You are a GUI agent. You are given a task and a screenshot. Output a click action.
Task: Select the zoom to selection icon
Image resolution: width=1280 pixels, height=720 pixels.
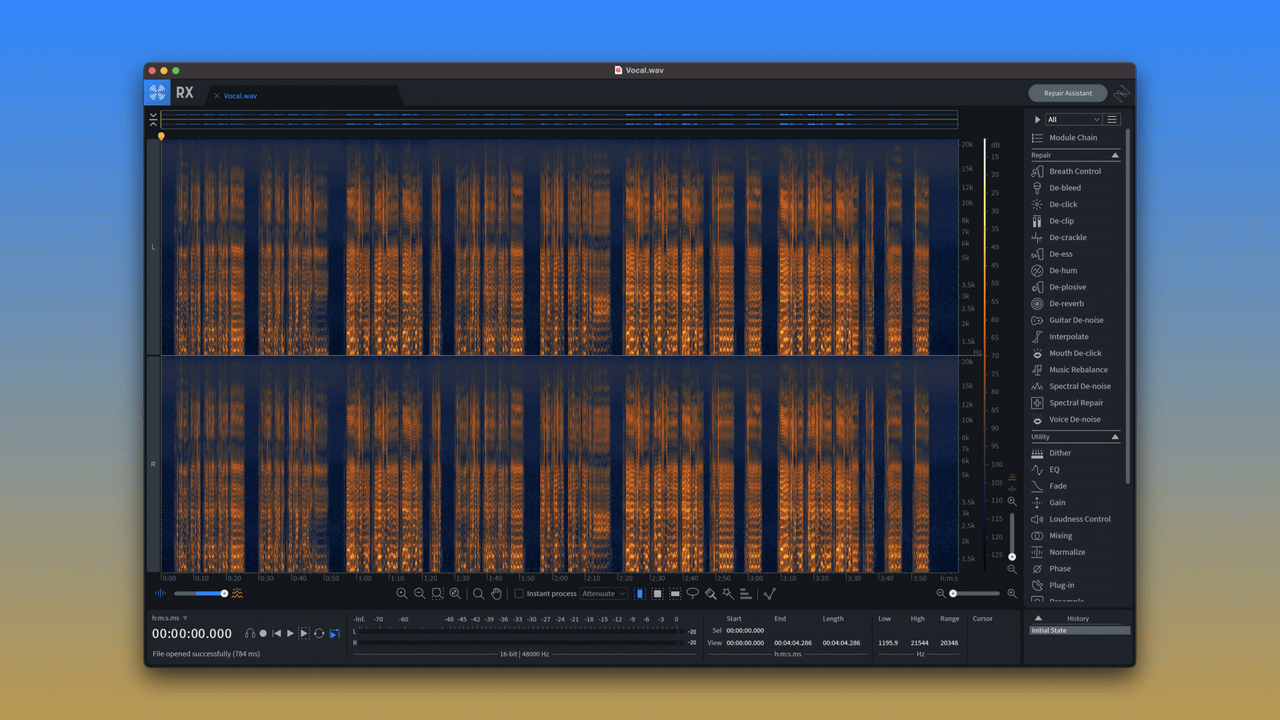[x=438, y=593]
